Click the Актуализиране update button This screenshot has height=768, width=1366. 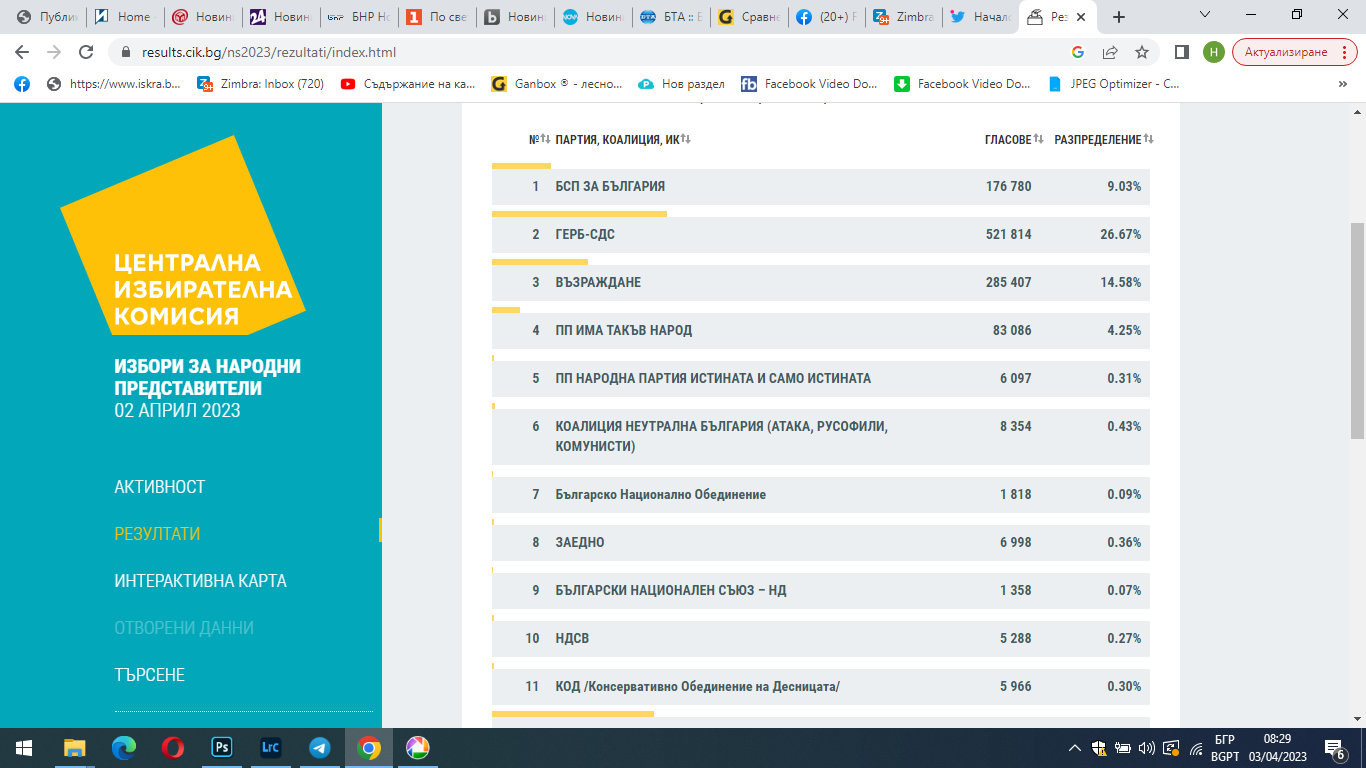pos(1295,52)
